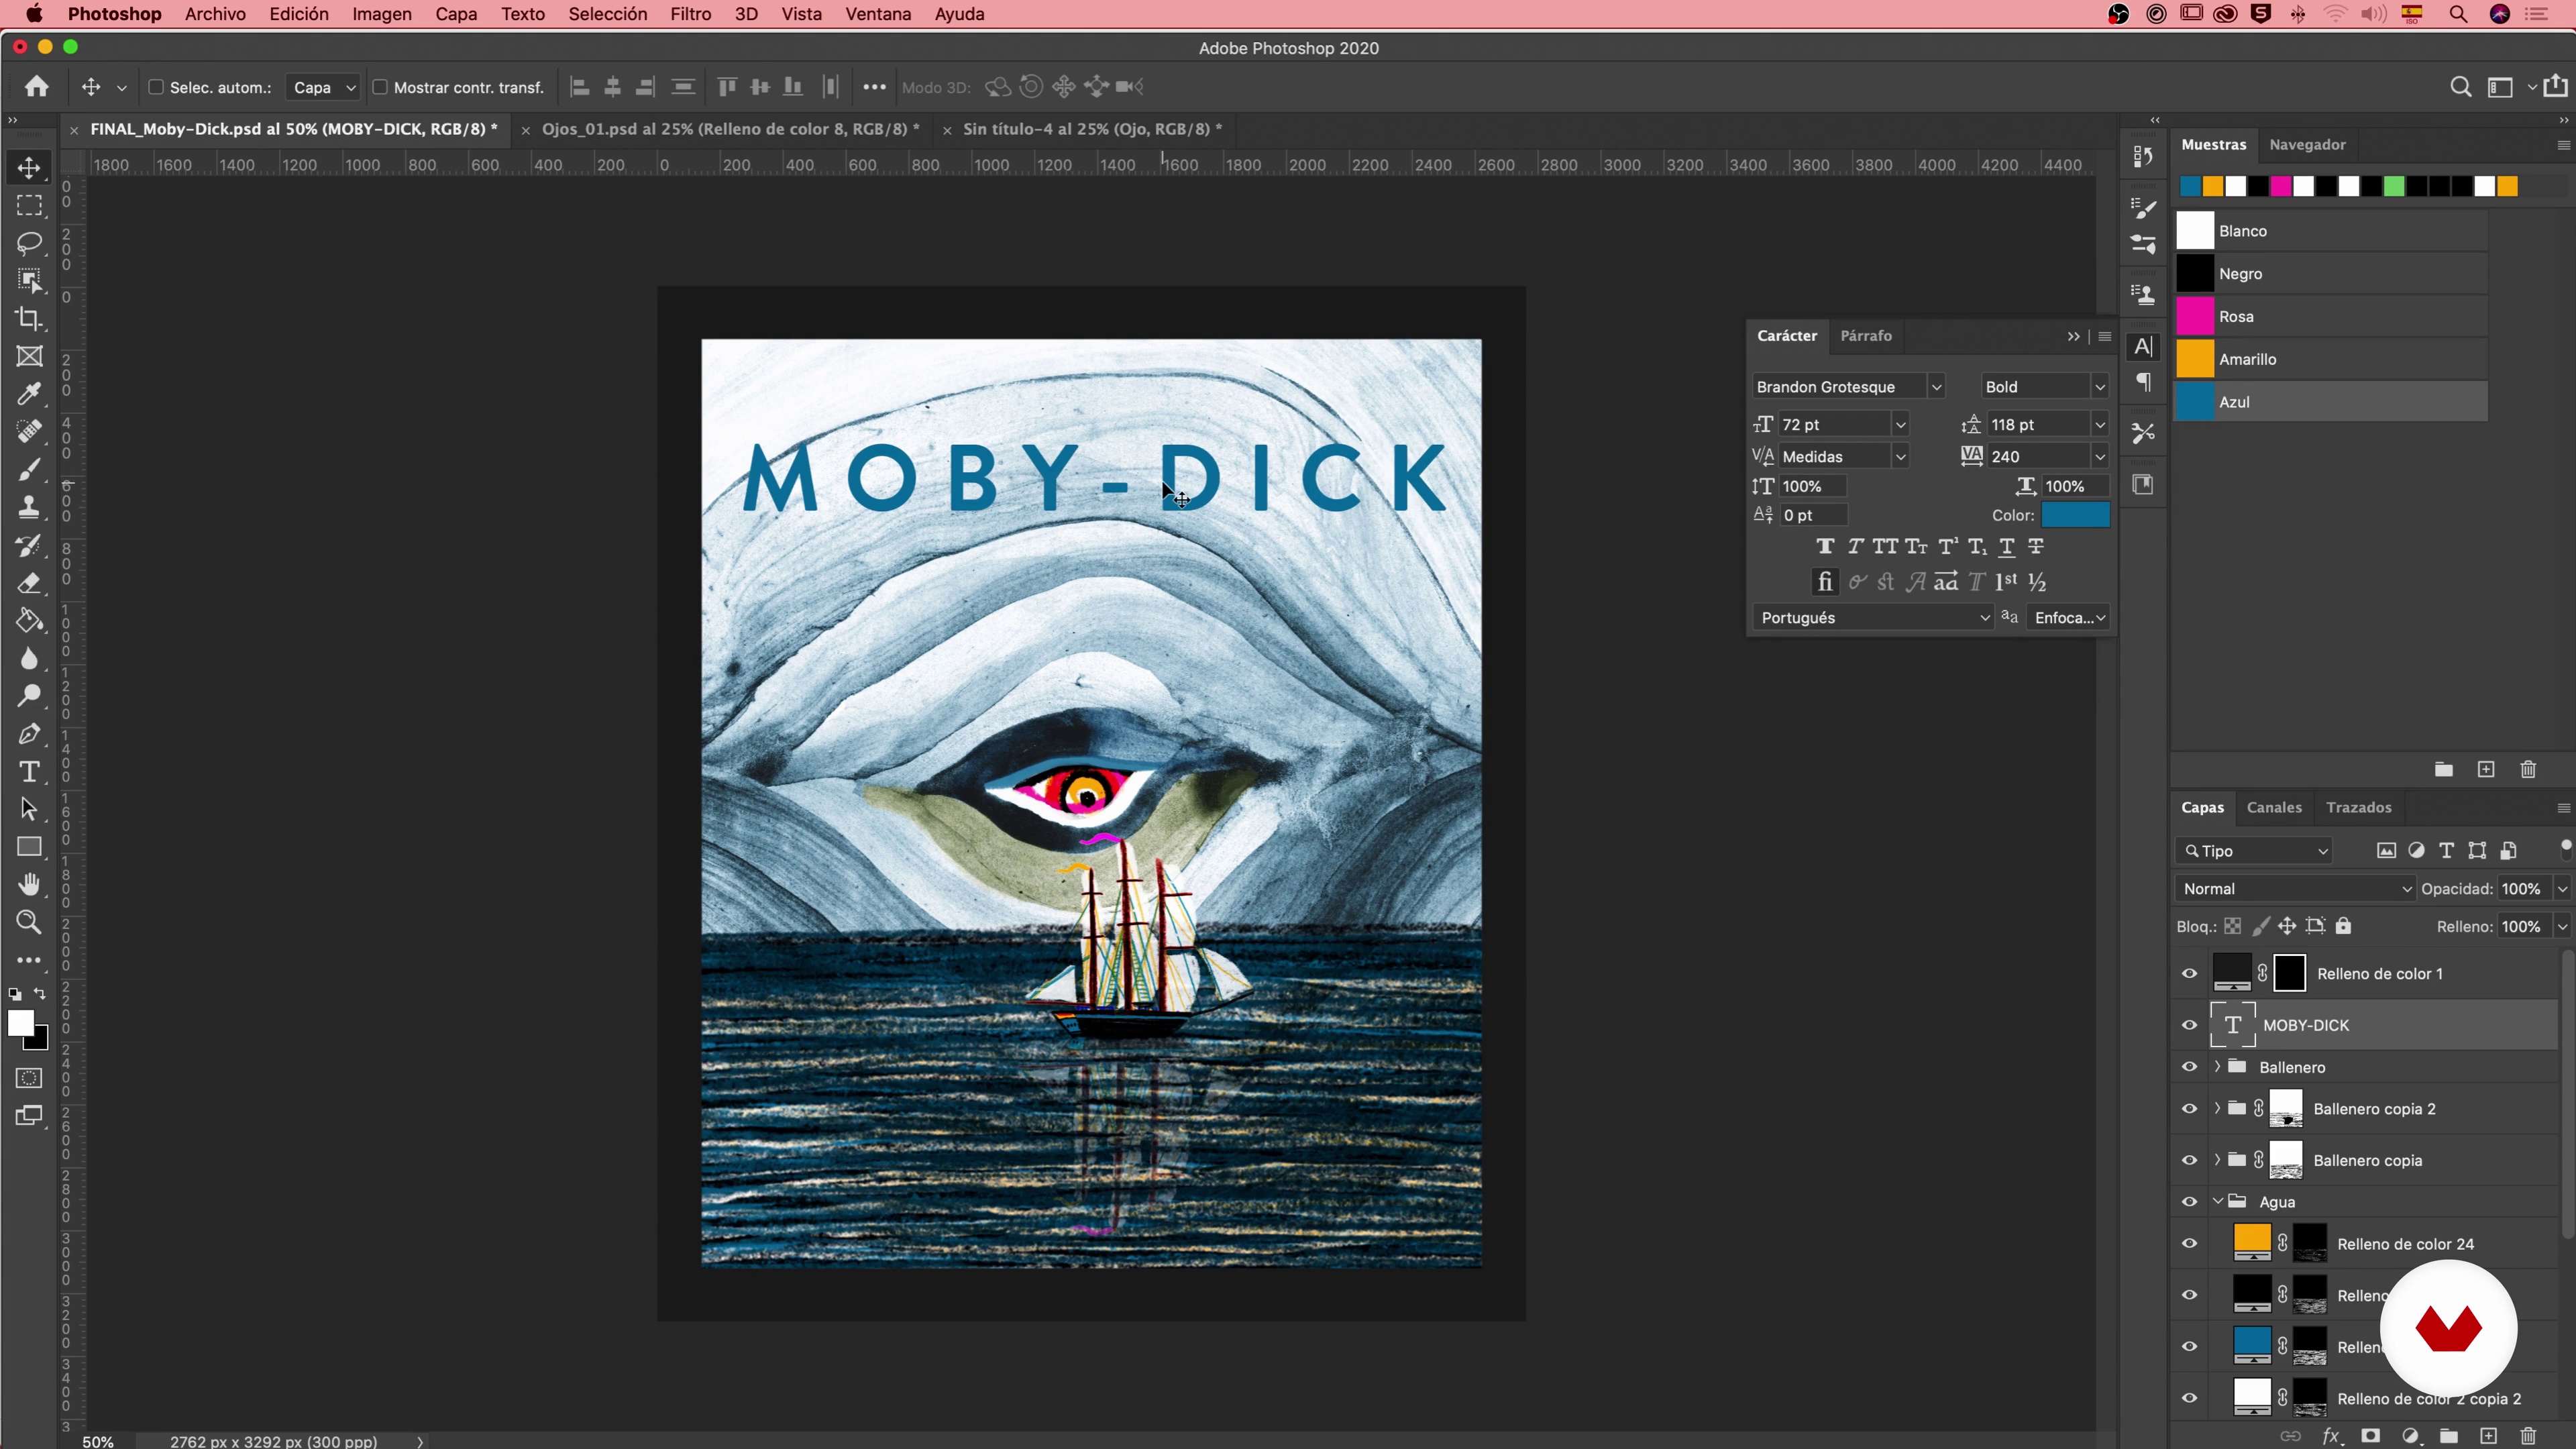Select the Lasso tool
This screenshot has width=2576, height=1449.
29,244
